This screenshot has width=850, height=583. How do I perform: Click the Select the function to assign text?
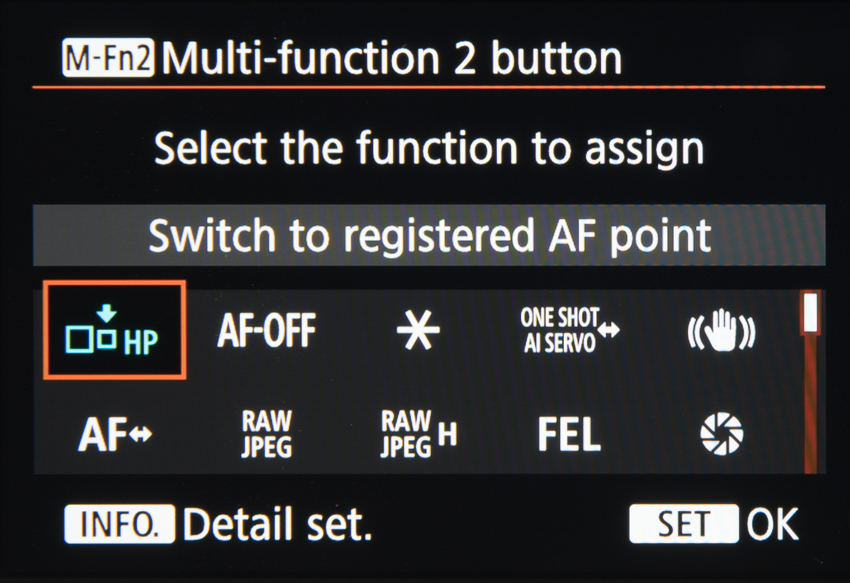(x=429, y=149)
